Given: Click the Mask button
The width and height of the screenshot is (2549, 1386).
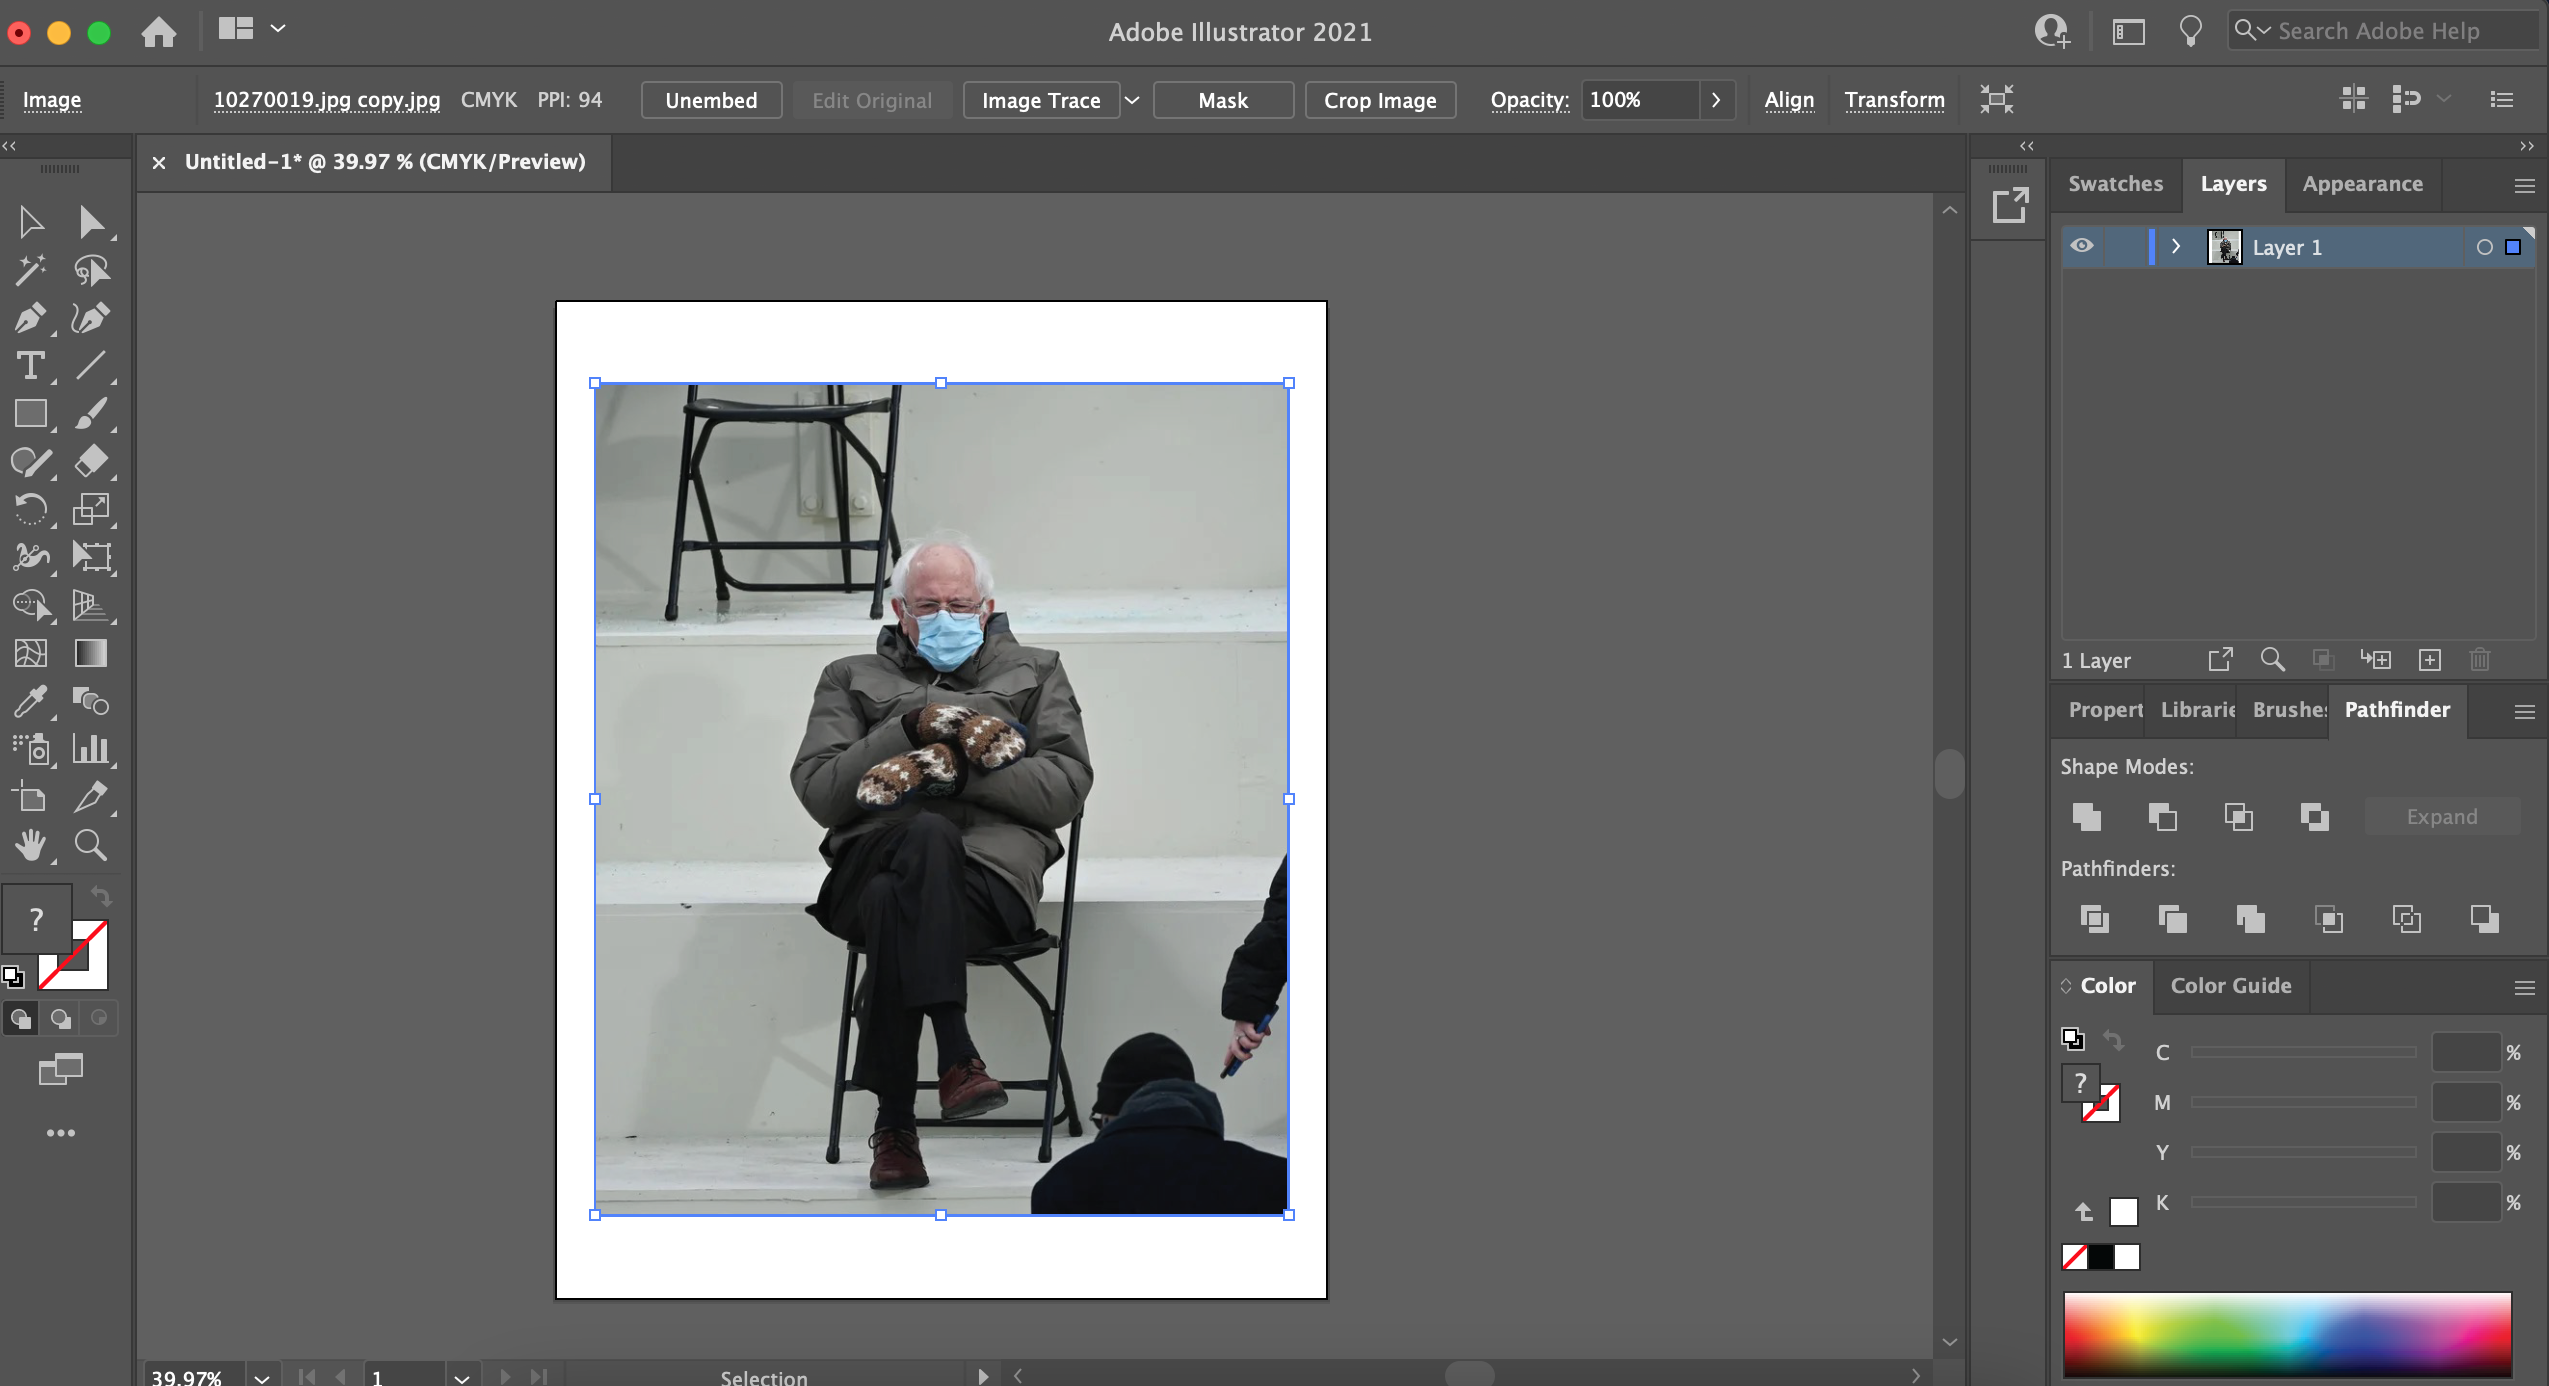Looking at the screenshot, I should pos(1223,100).
